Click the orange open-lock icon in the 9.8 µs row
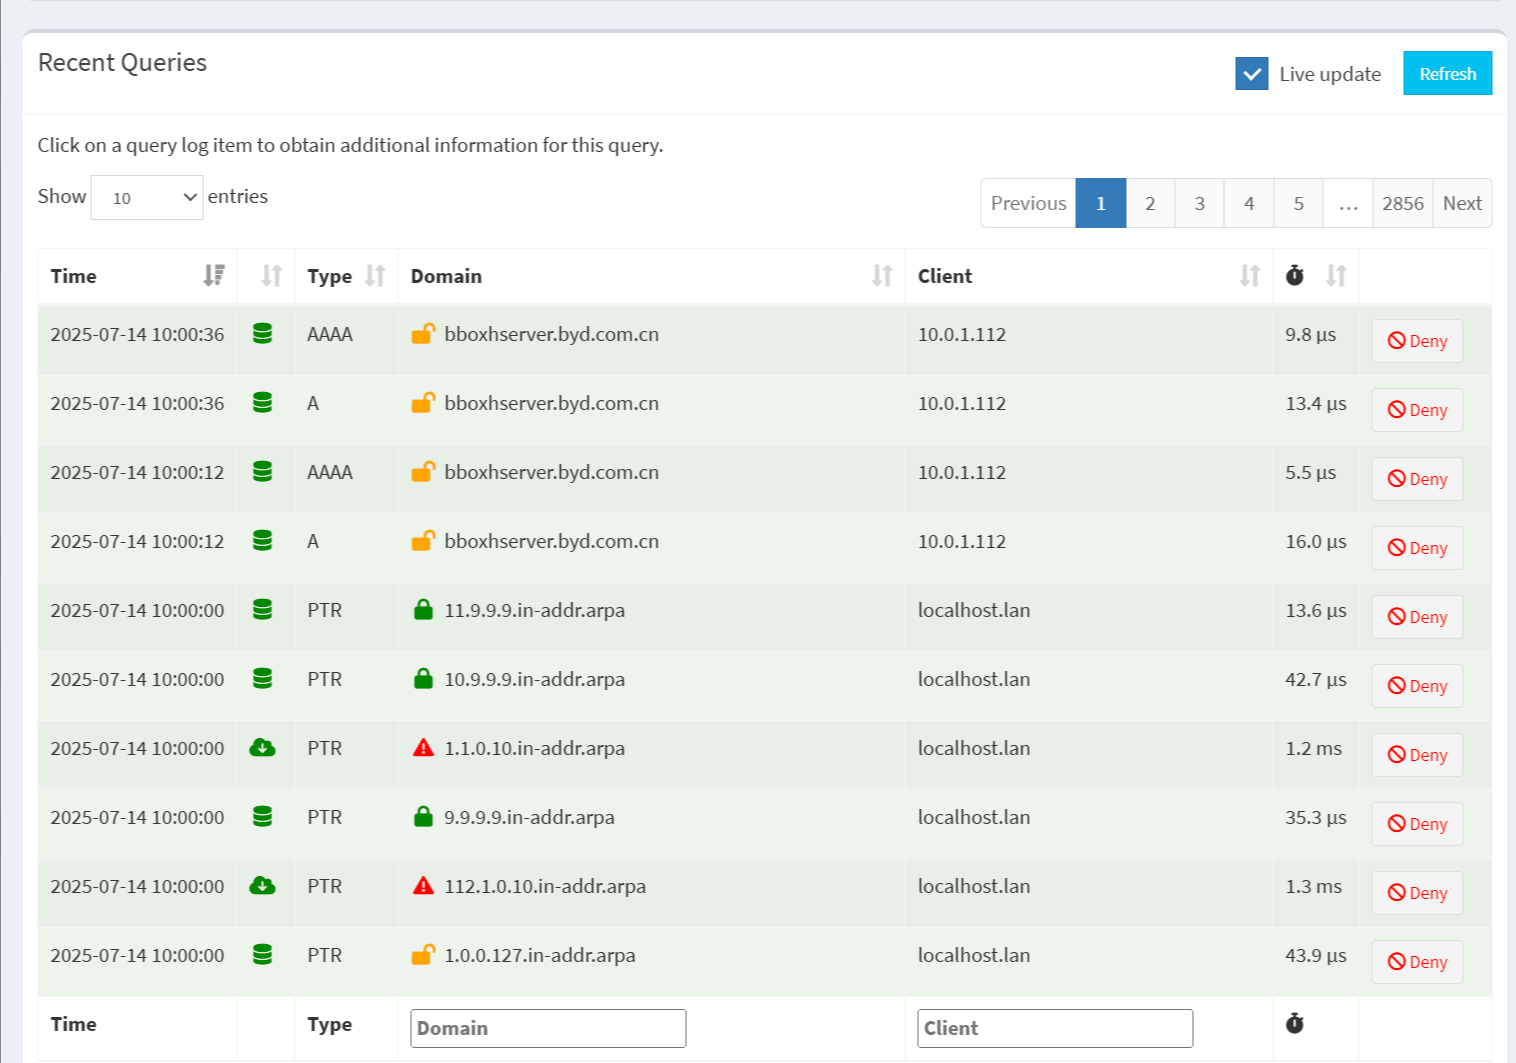This screenshot has width=1516, height=1063. (423, 333)
